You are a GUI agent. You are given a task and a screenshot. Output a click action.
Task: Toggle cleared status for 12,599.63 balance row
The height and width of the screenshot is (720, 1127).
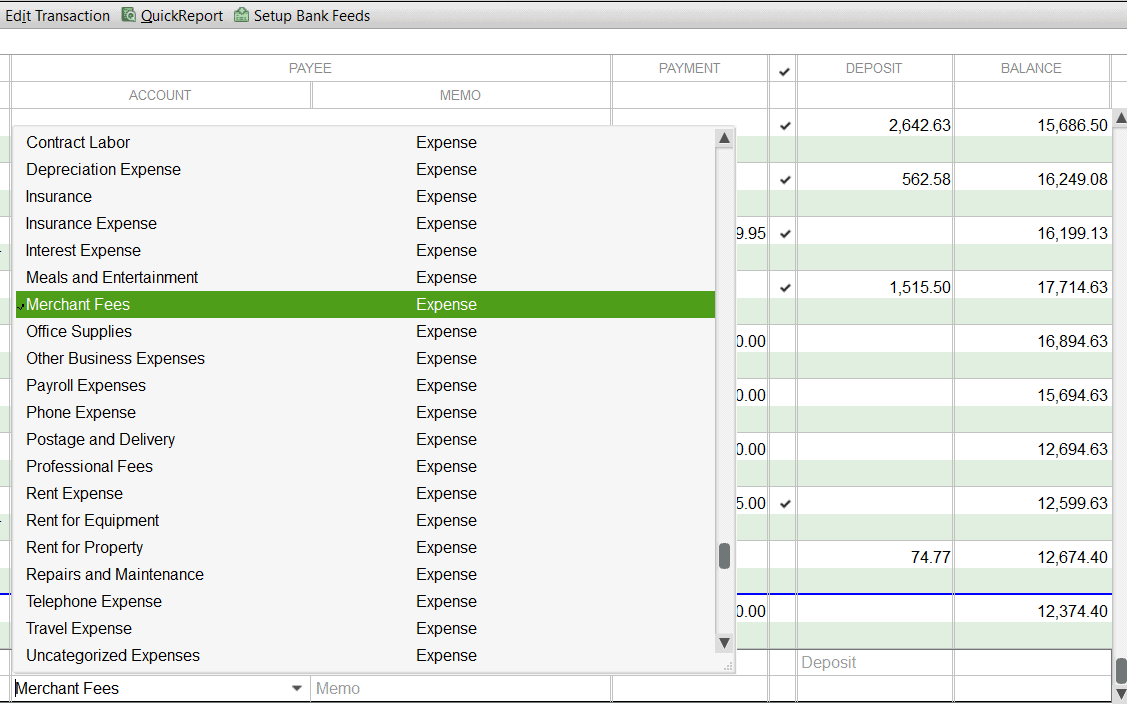[785, 504]
